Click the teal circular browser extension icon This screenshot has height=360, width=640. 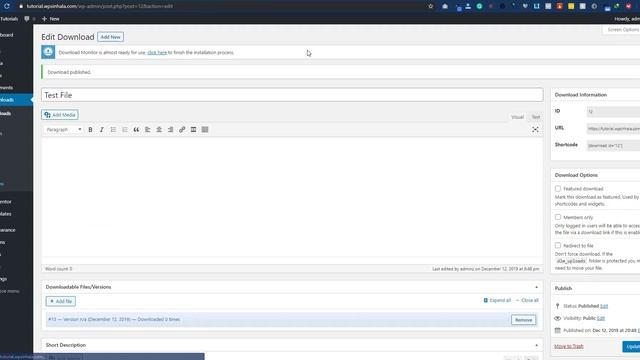click(x=479, y=6)
